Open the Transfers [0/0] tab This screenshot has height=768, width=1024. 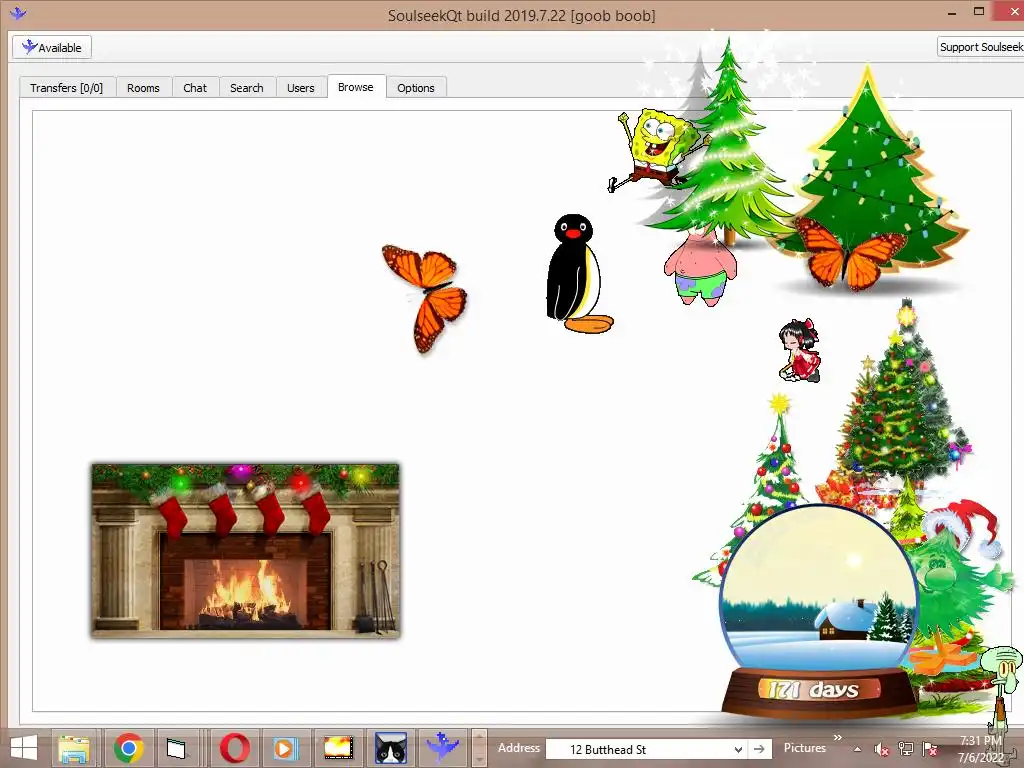67,88
